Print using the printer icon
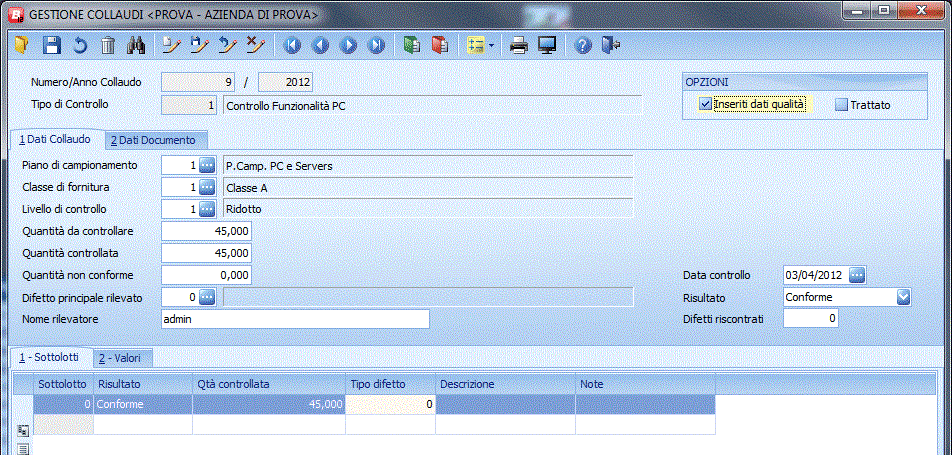The width and height of the screenshot is (952, 455). click(x=519, y=46)
